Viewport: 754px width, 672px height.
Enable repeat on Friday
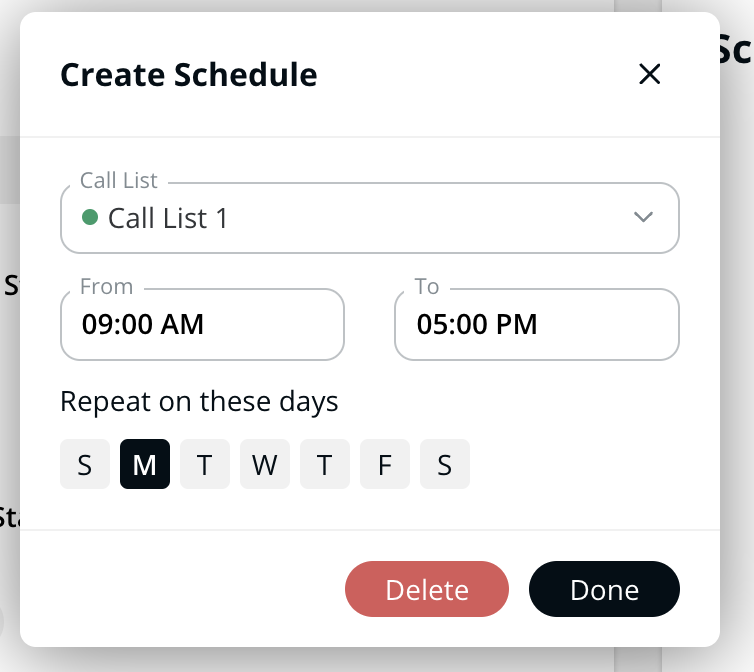385,465
